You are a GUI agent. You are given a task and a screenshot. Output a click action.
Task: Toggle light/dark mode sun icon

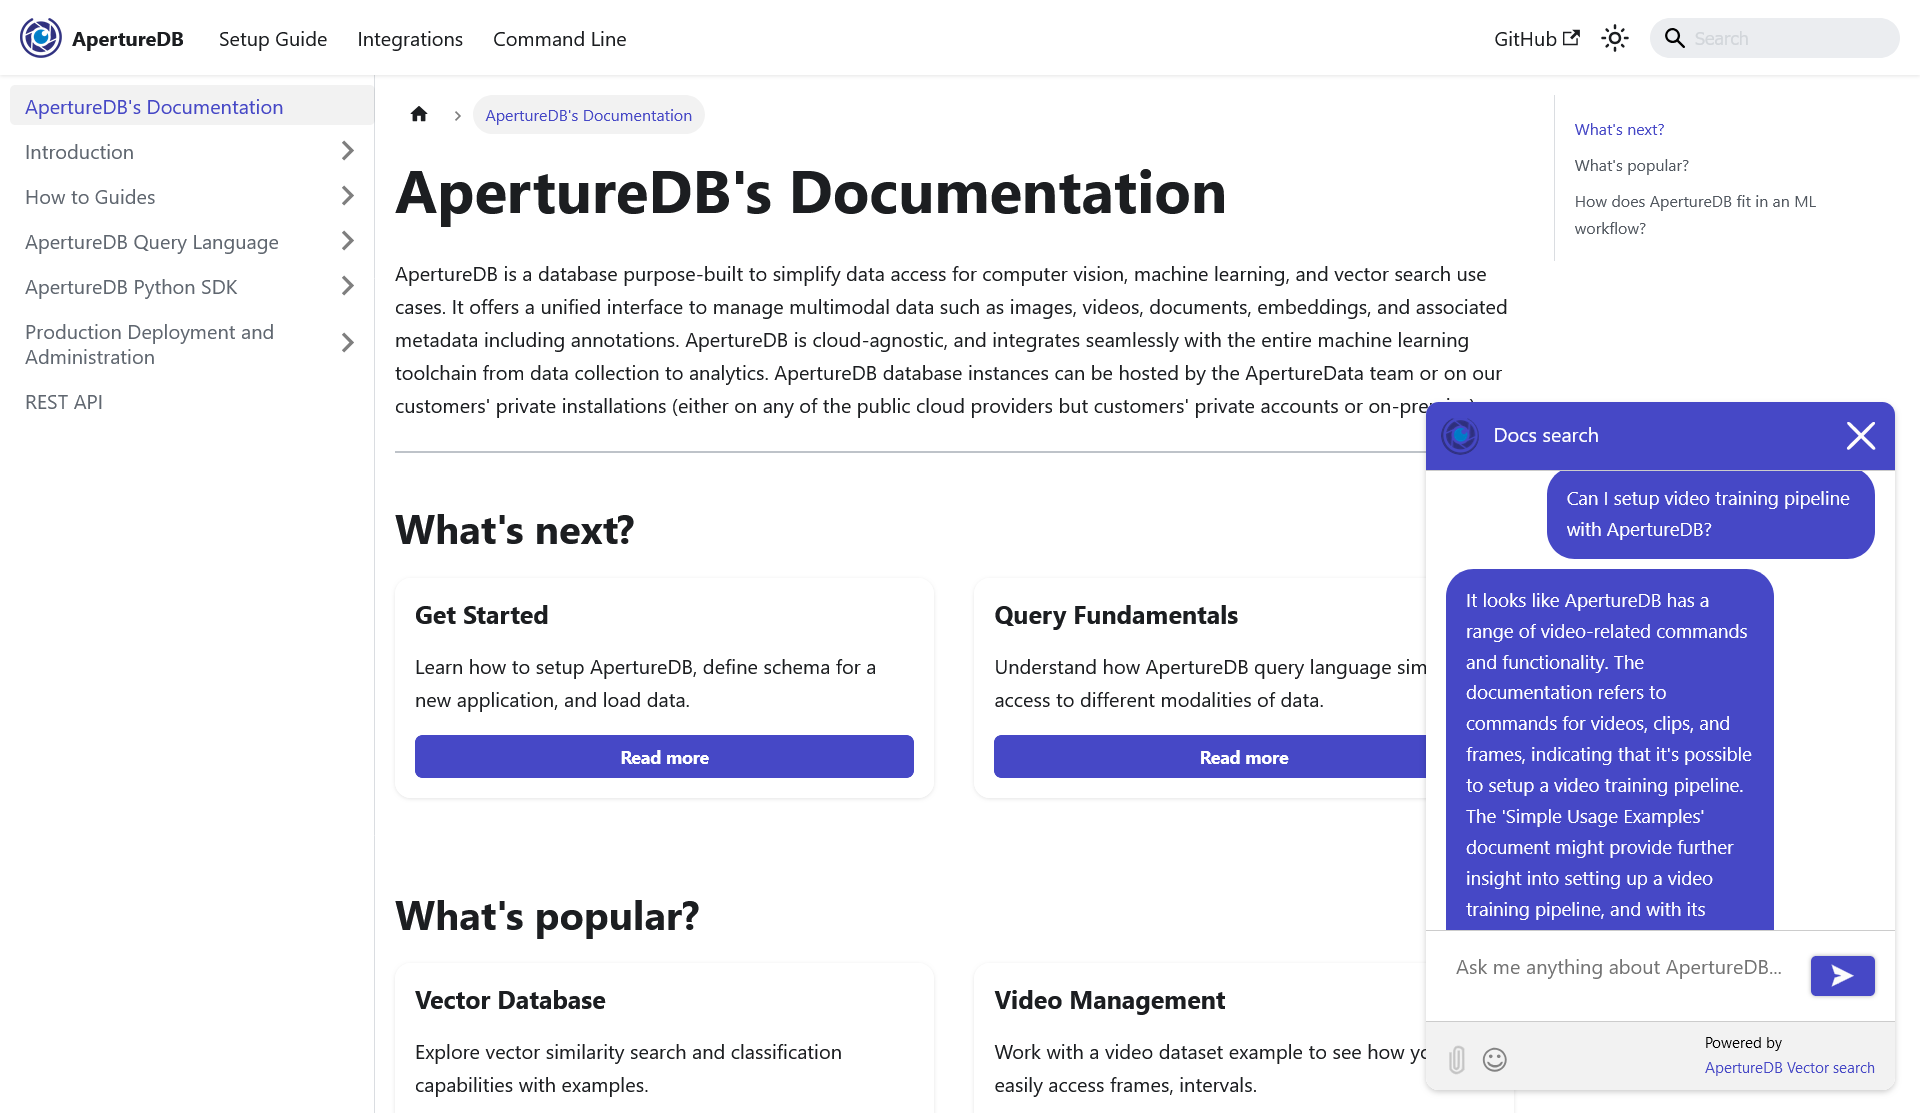pyautogui.click(x=1614, y=38)
